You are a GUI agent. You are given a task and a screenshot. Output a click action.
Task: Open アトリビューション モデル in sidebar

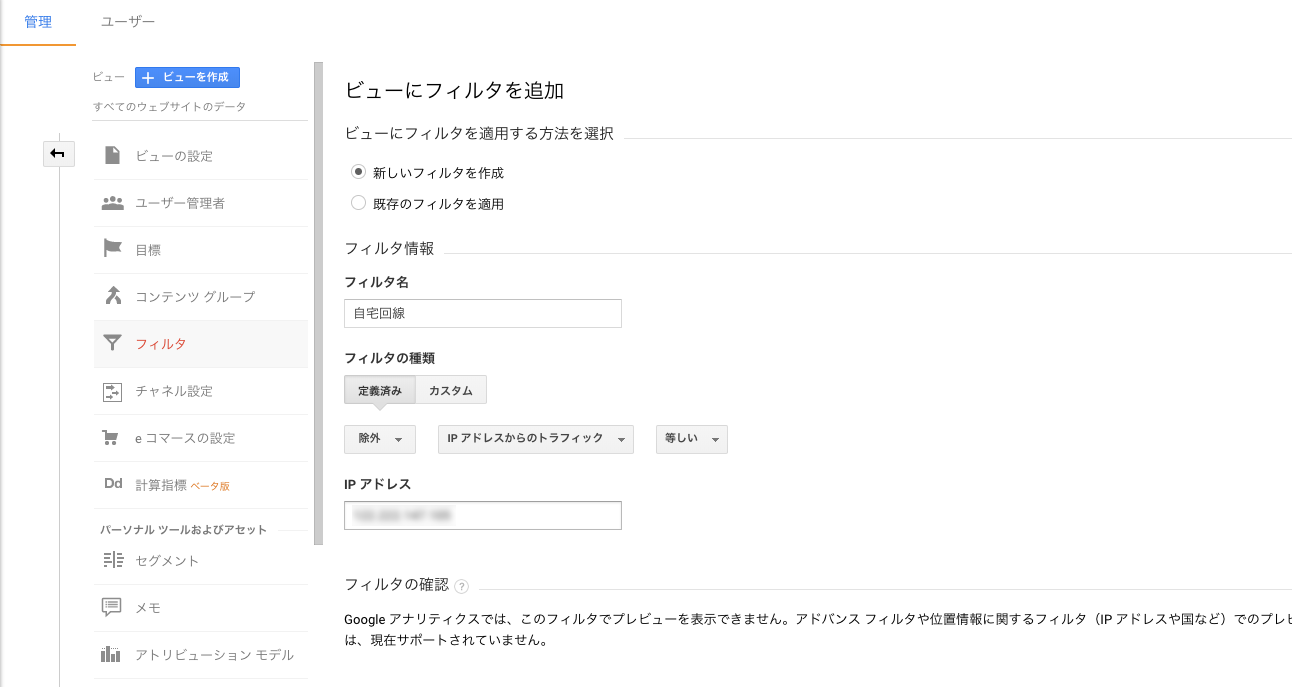point(214,655)
